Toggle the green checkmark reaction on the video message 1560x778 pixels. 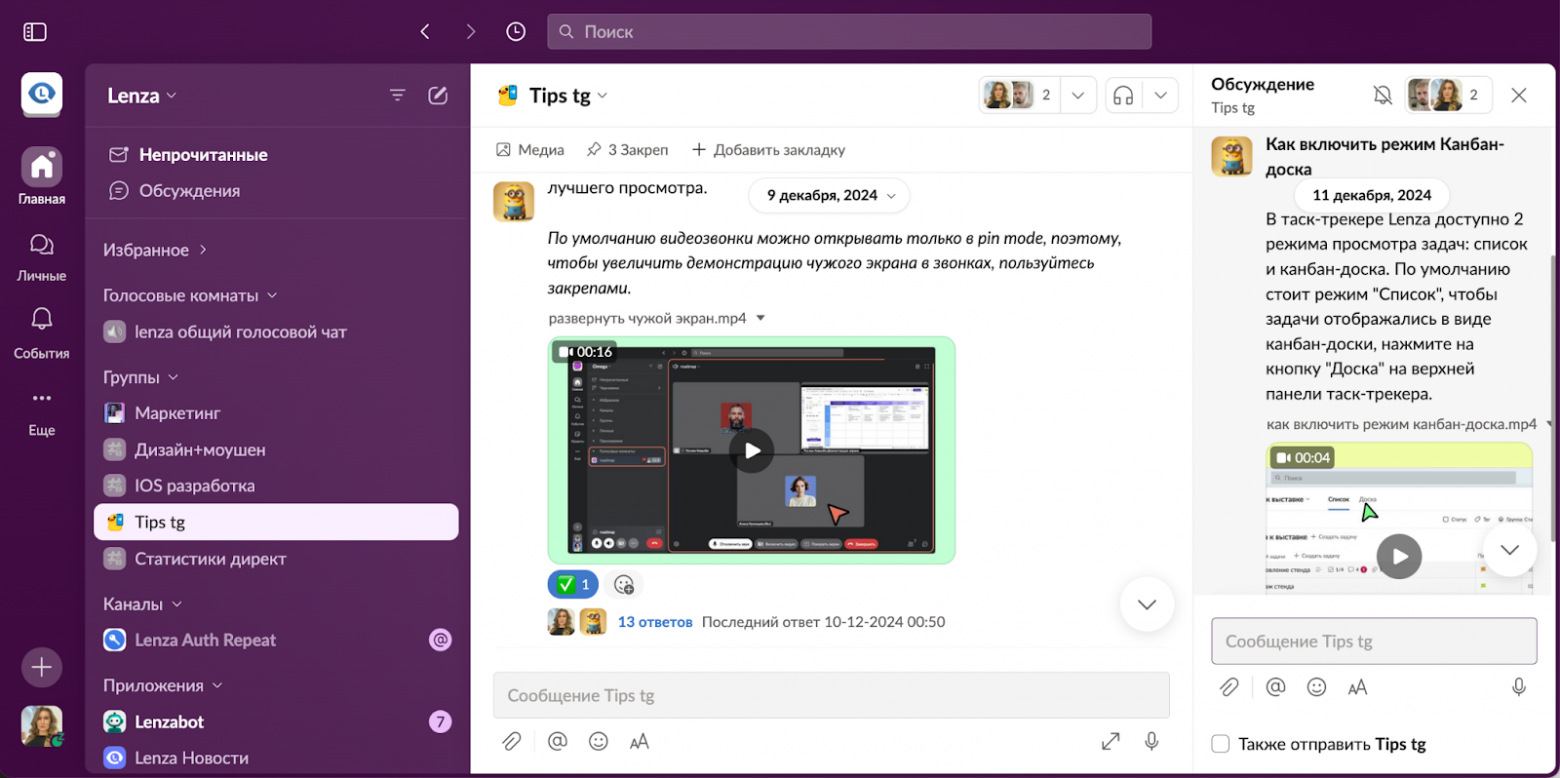(572, 584)
